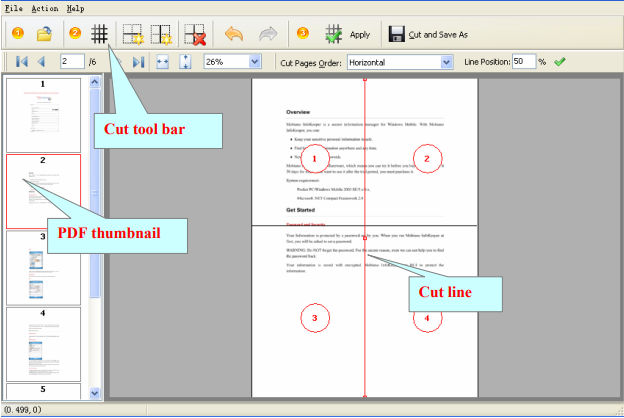This screenshot has height=418, width=624.
Task: Select page 5 thumbnail
Action: tap(43, 391)
